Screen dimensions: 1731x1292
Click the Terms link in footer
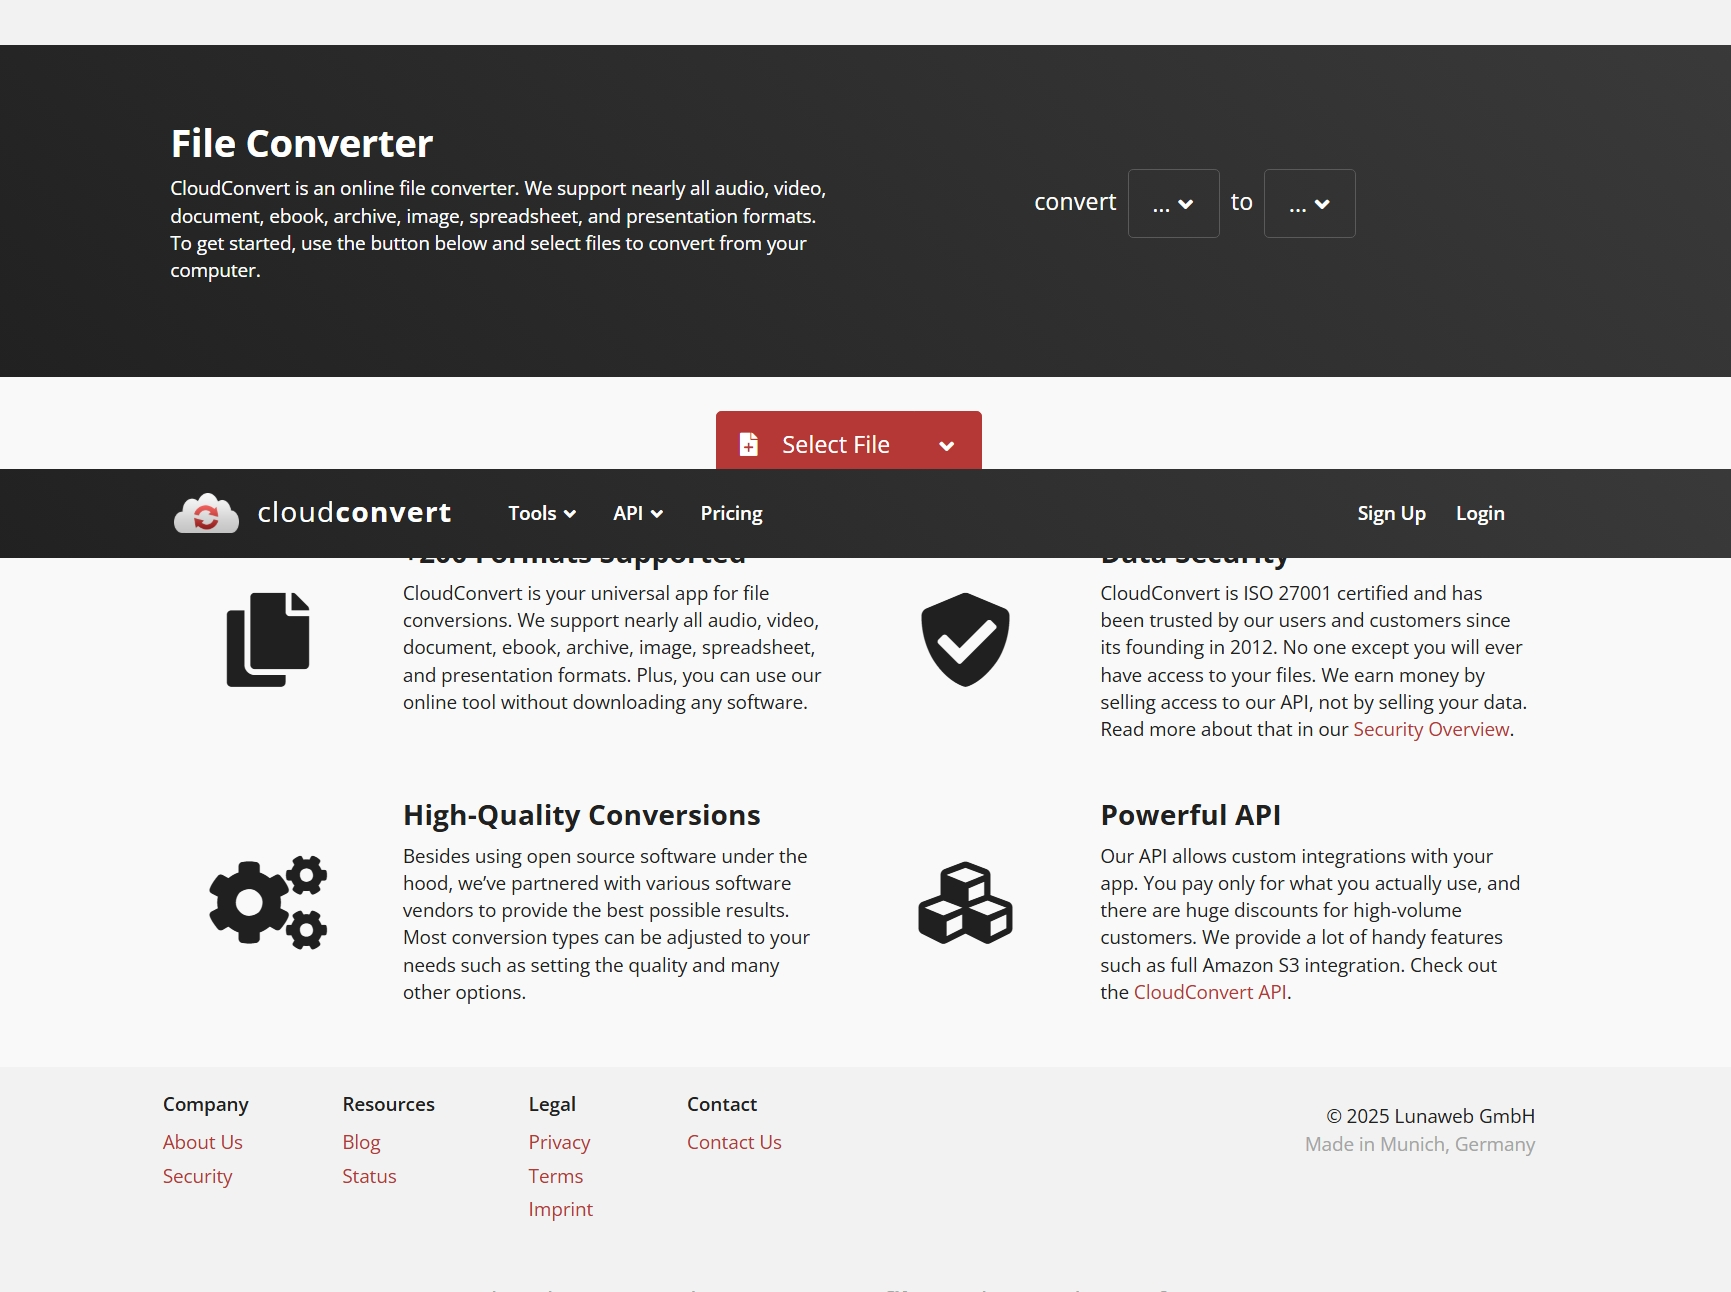556,1176
